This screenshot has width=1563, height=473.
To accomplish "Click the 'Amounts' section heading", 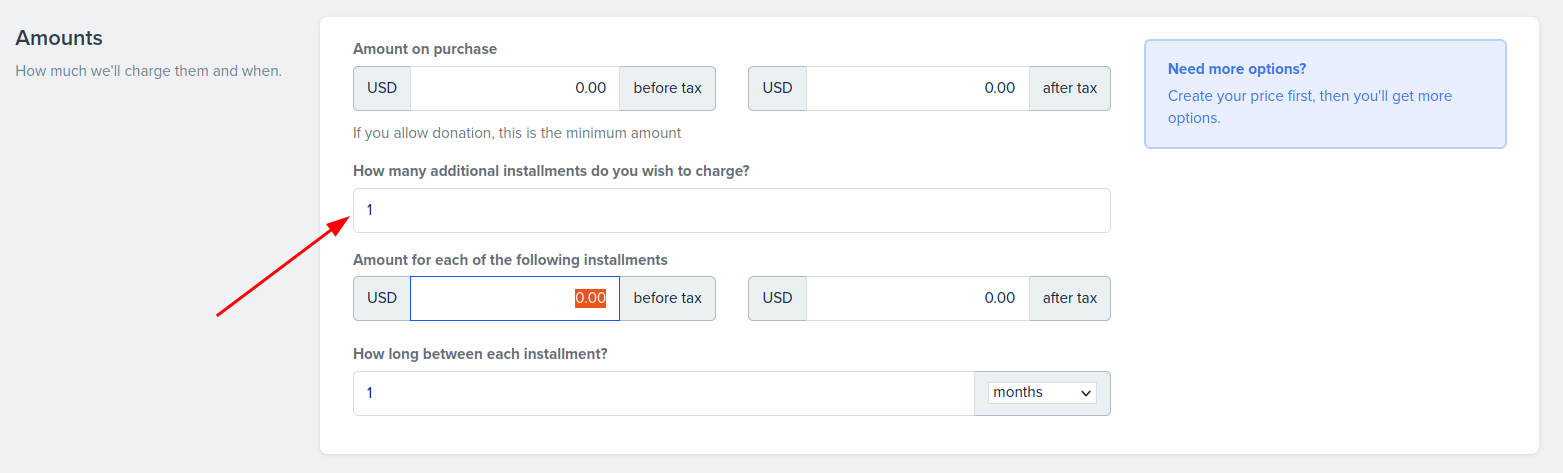I will (x=59, y=38).
